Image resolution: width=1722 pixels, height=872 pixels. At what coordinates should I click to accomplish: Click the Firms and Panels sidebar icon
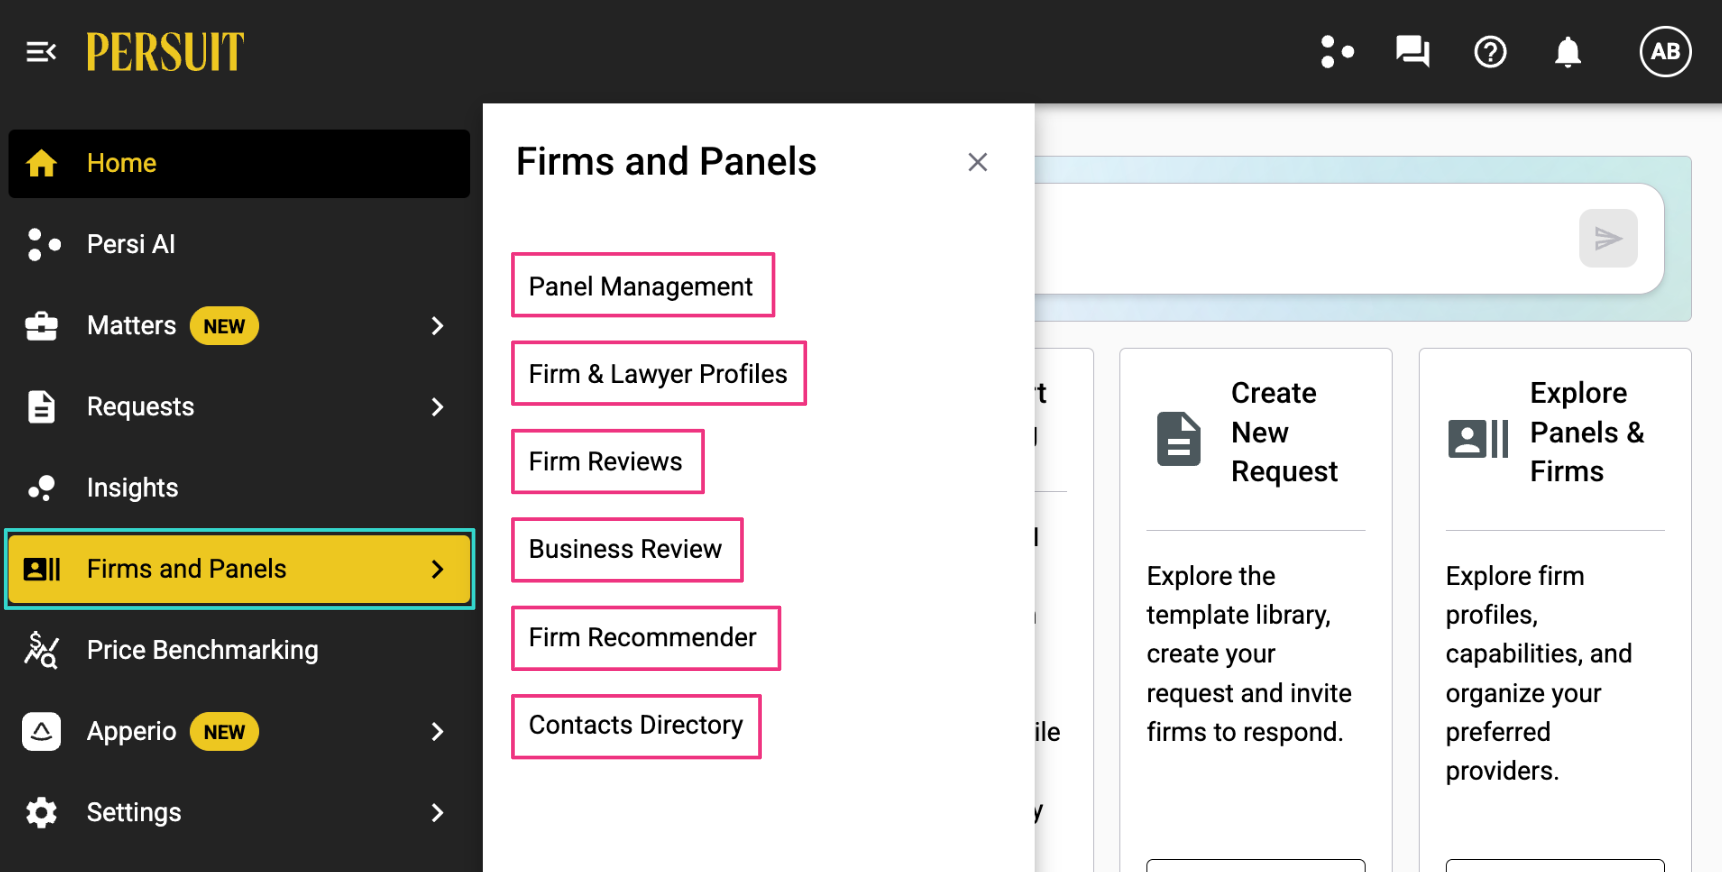pos(41,569)
